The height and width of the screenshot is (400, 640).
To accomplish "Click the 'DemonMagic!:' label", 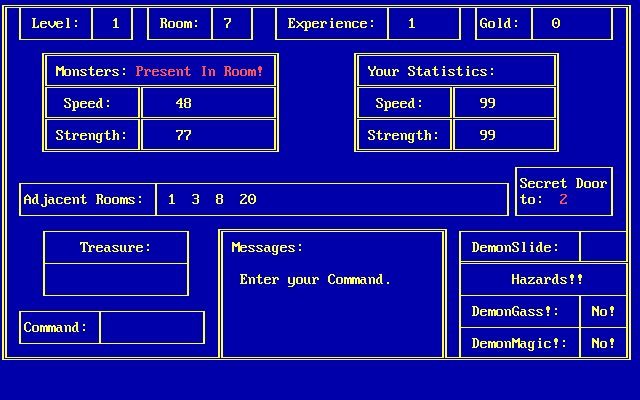I will click(519, 343).
